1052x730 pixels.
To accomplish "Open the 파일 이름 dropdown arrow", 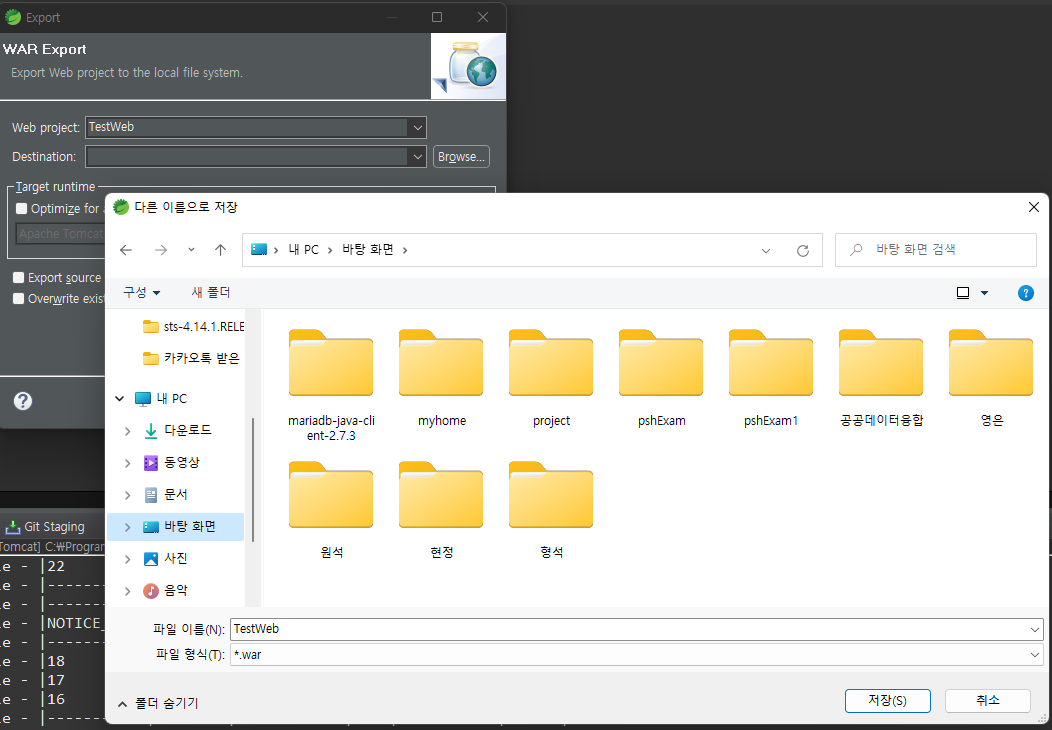I will [x=1035, y=629].
